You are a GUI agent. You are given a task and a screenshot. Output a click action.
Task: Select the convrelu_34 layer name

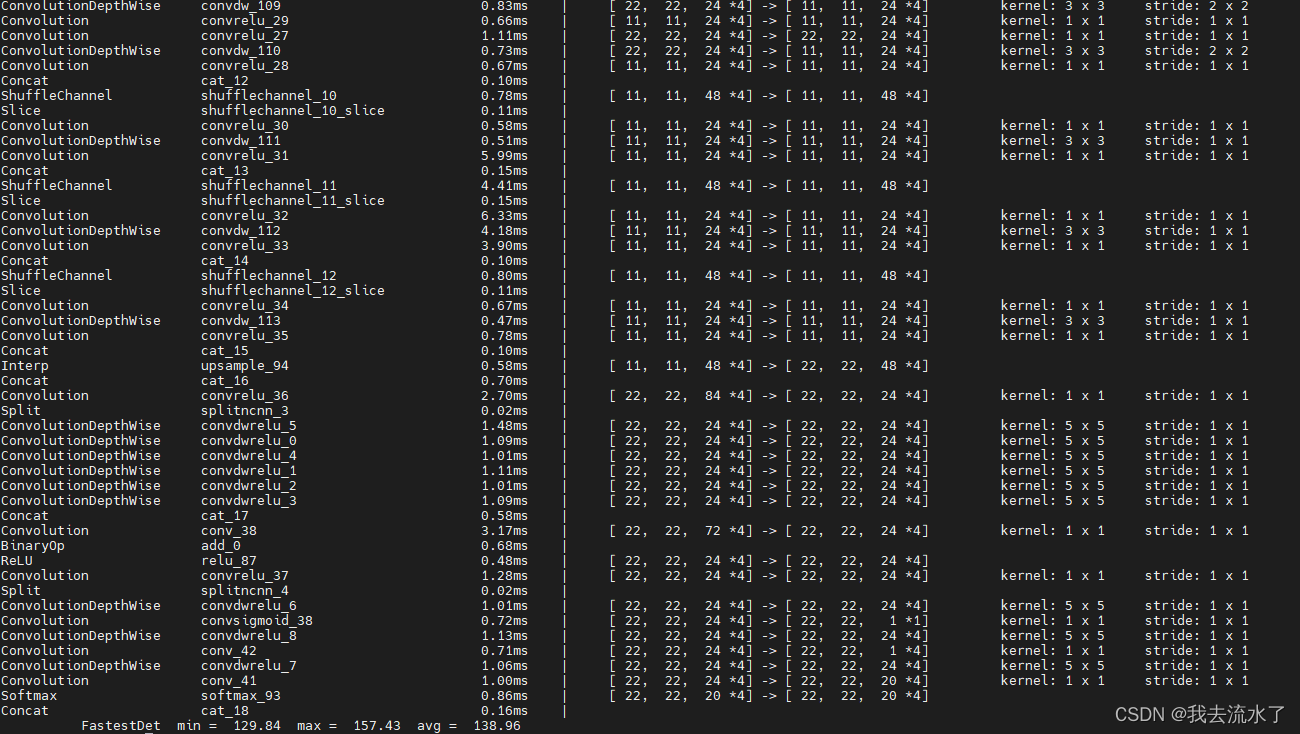point(245,306)
